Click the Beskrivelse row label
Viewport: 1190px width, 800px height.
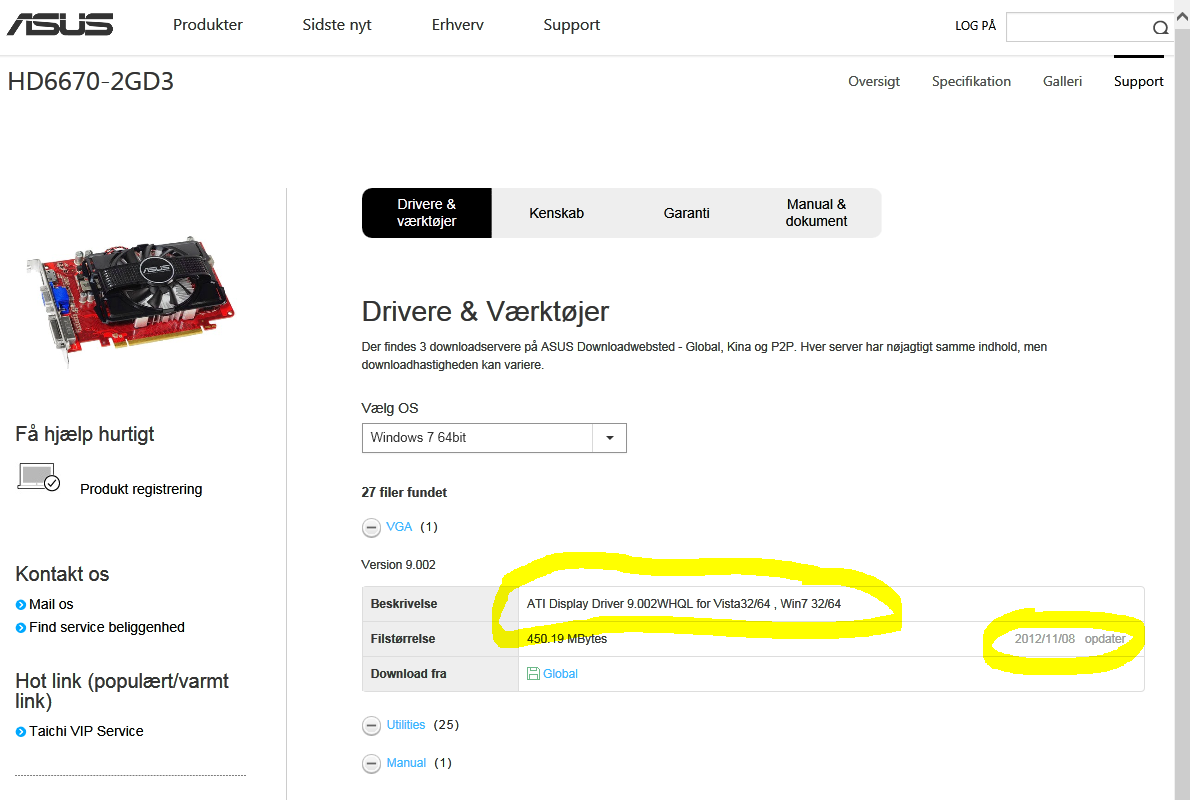coord(404,604)
